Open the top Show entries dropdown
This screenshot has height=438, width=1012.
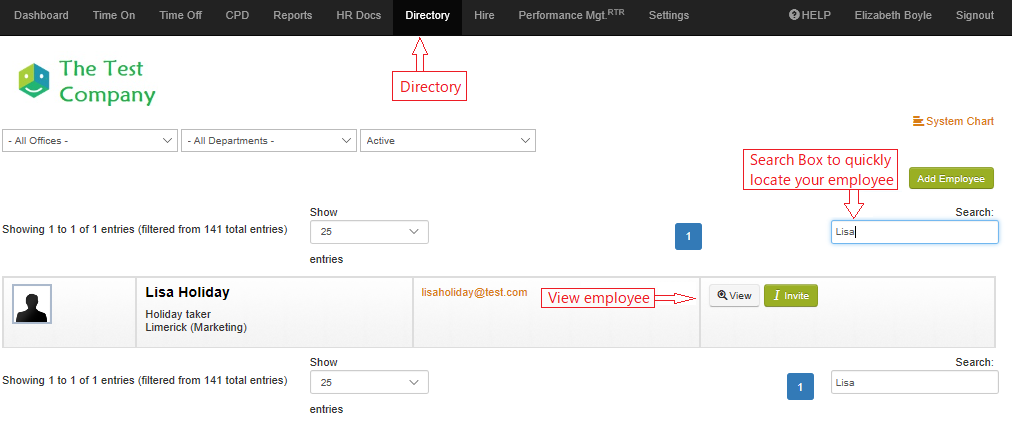pyautogui.click(x=369, y=232)
